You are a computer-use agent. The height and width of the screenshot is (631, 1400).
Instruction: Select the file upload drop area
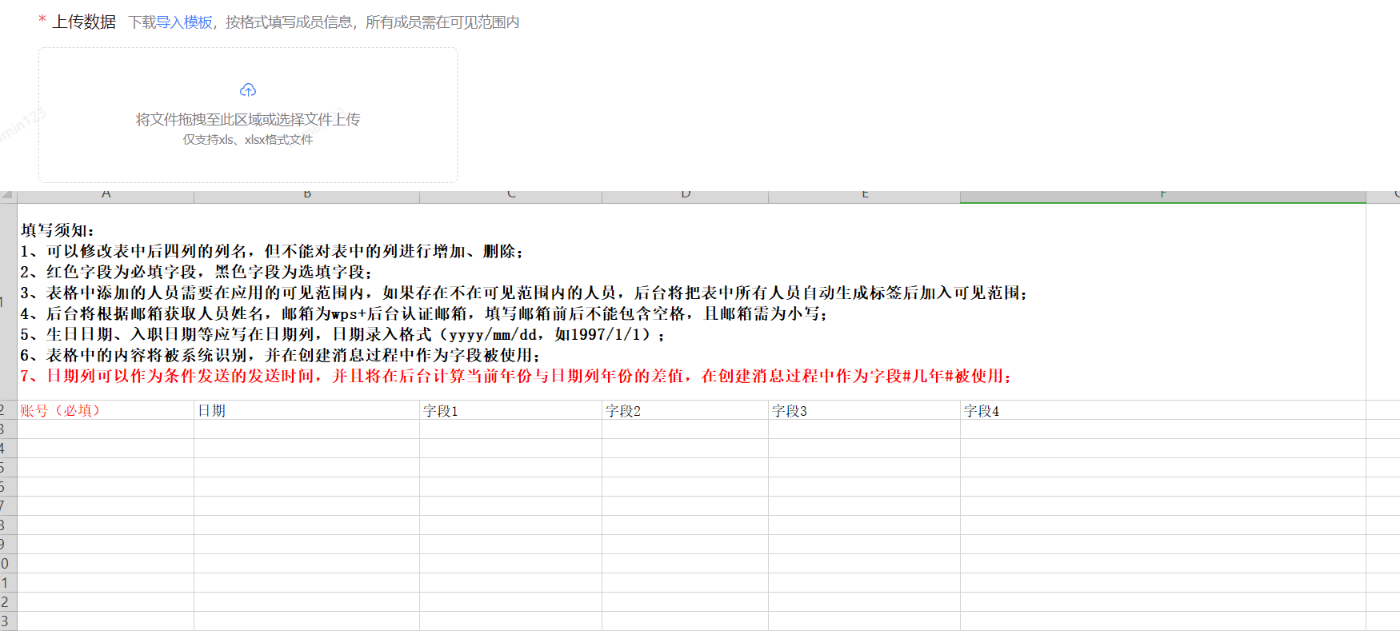tap(247, 115)
